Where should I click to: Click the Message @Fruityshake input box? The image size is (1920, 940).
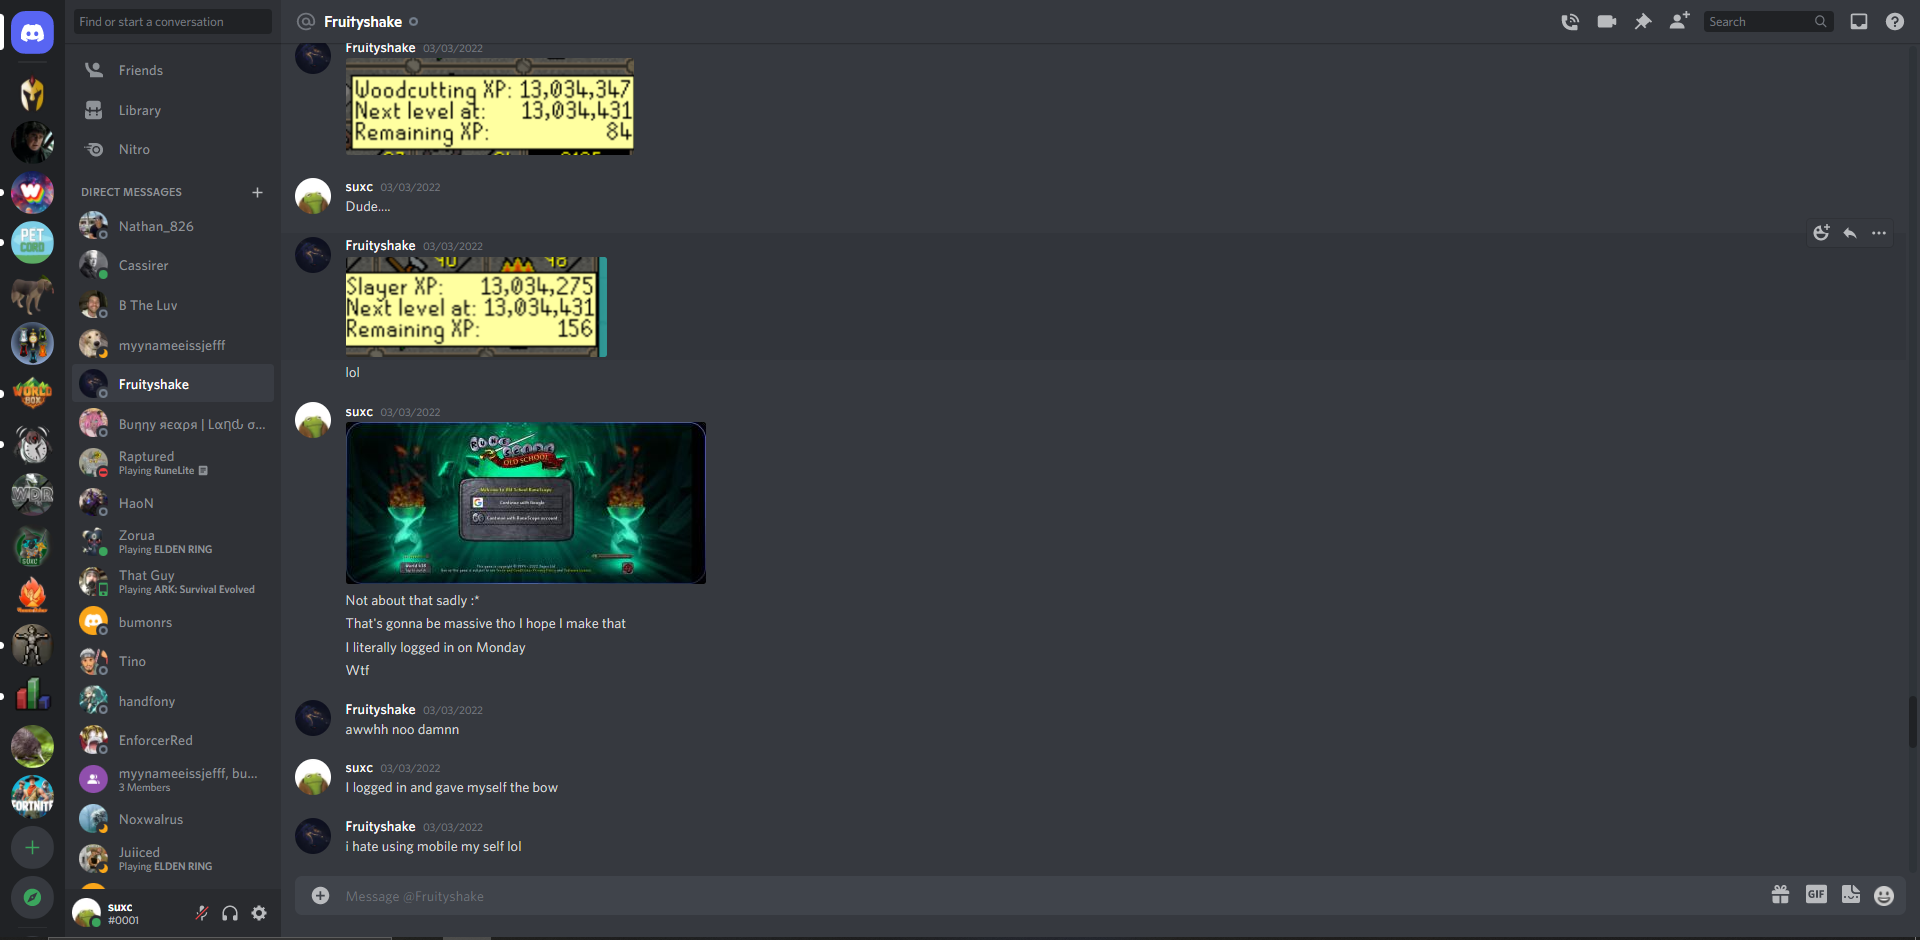(1050, 896)
